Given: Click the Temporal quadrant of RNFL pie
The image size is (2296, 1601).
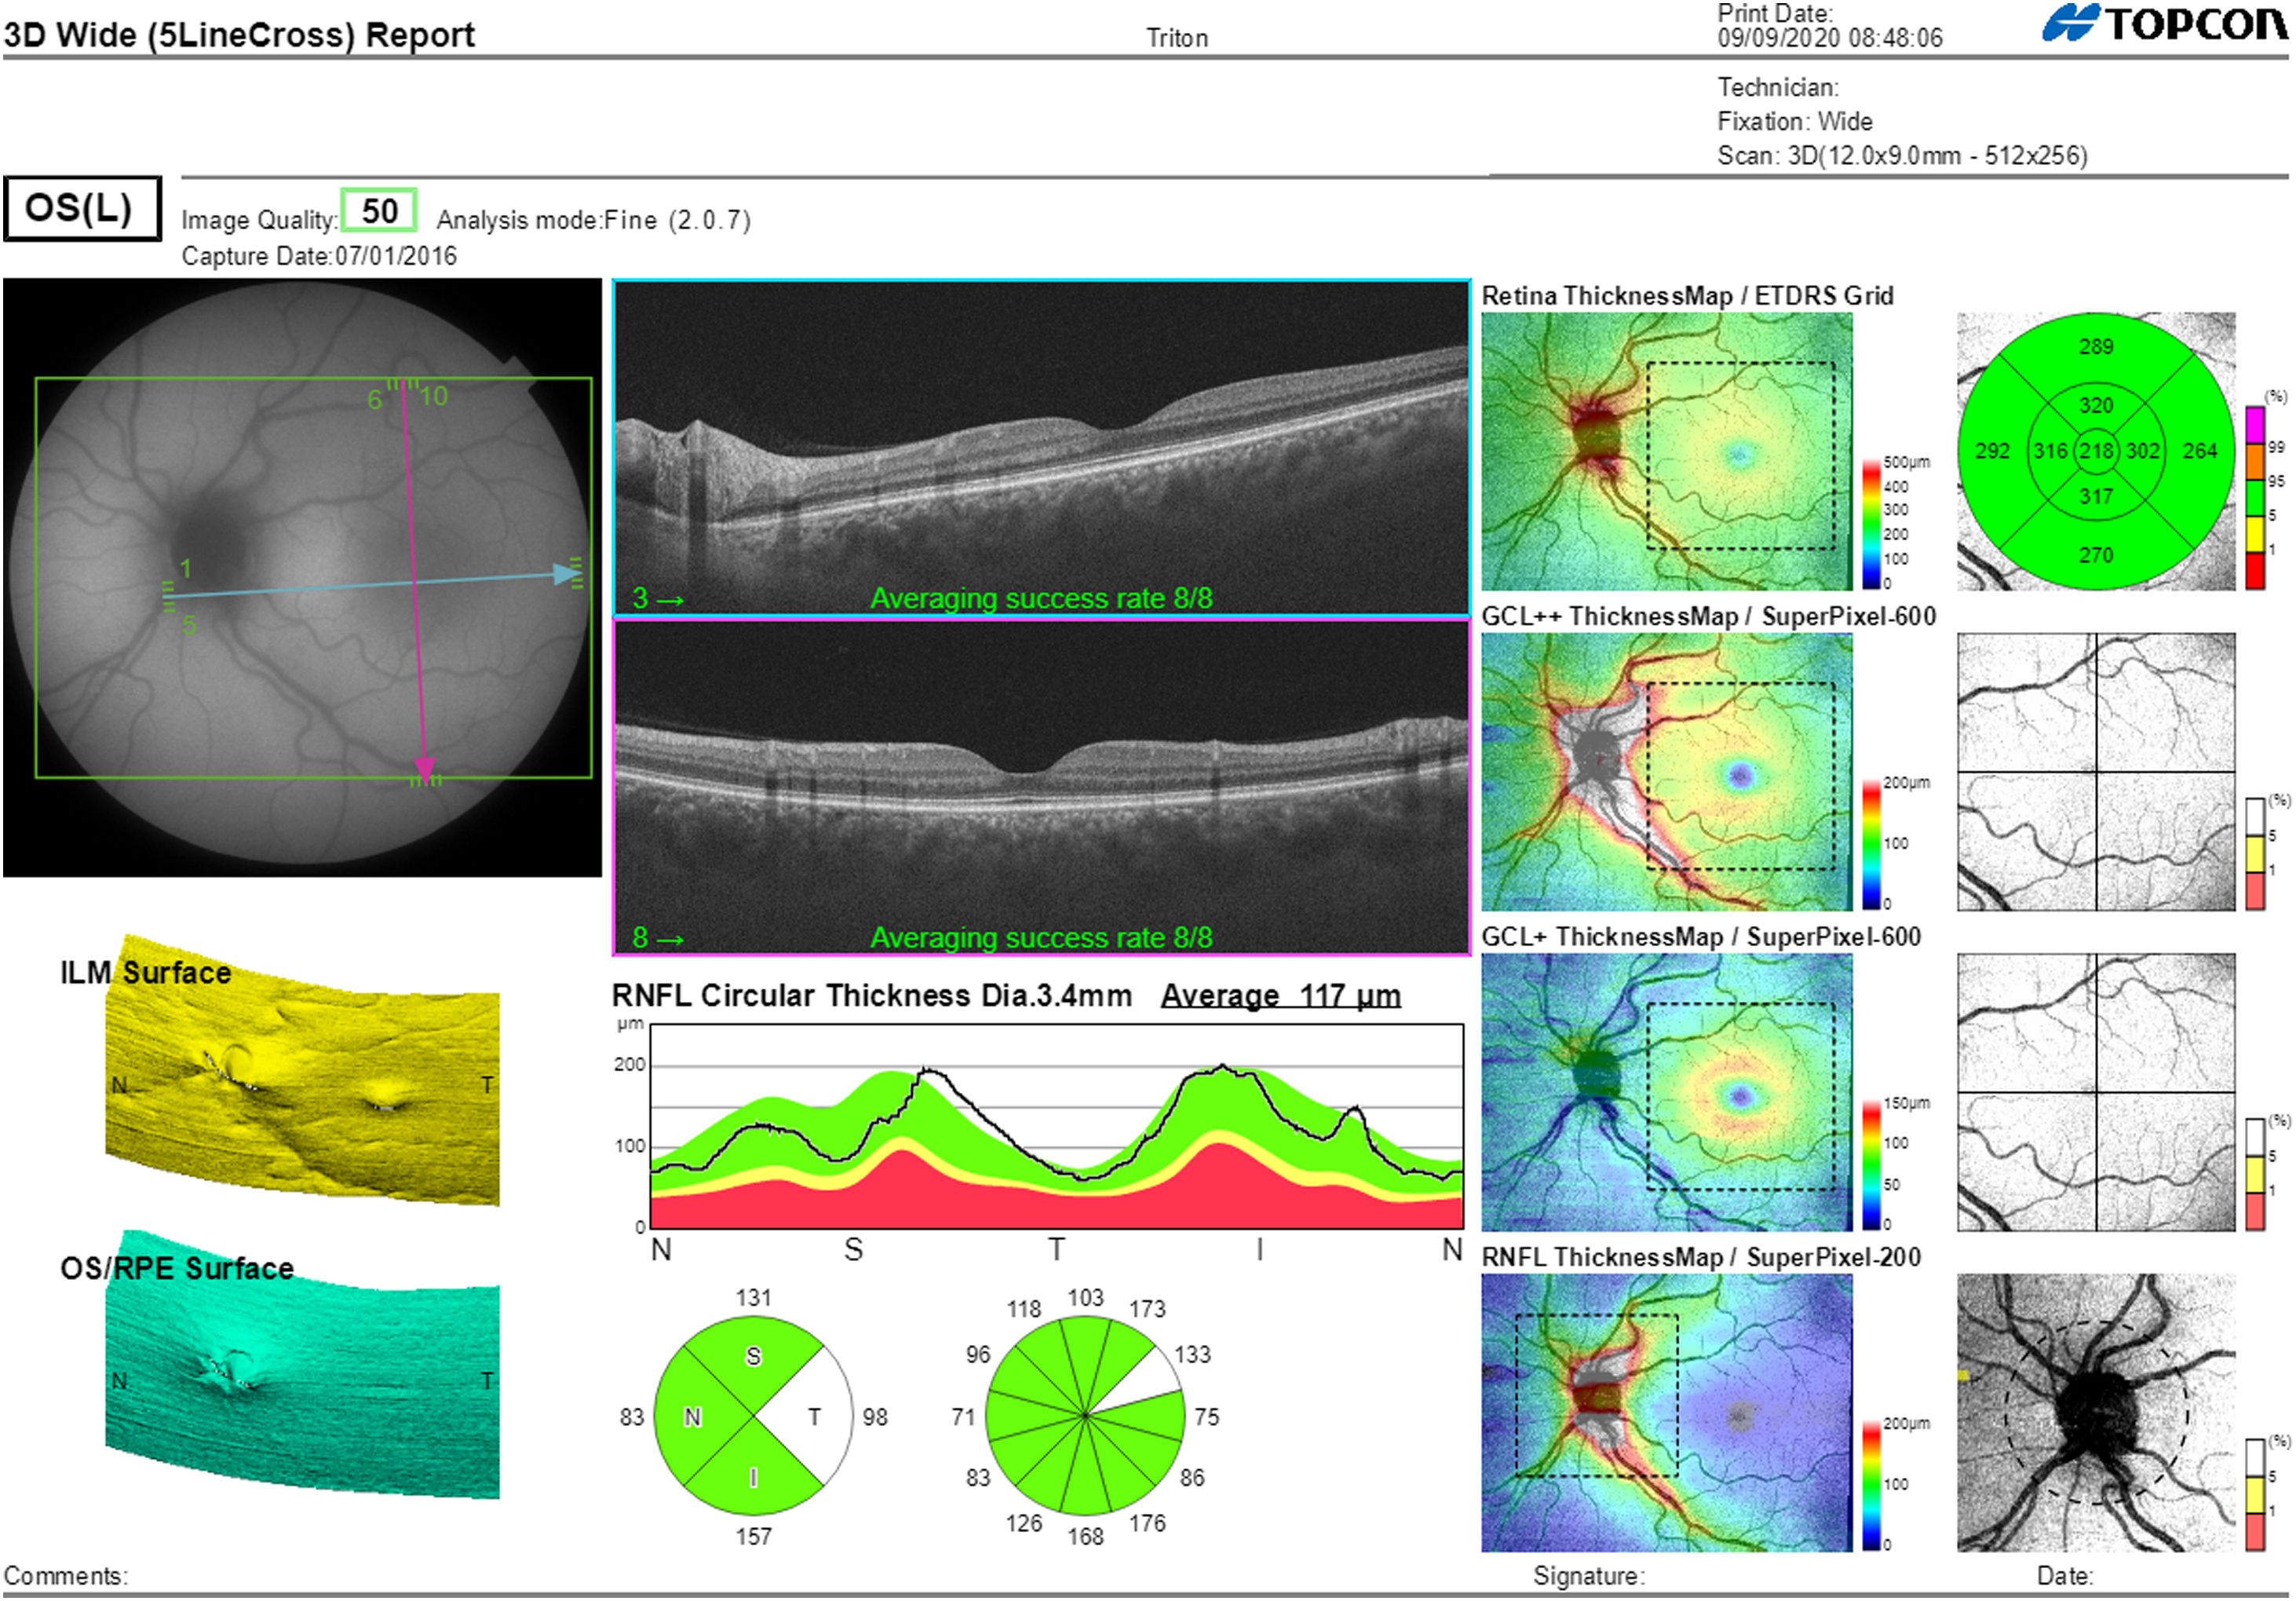Looking at the screenshot, I should click(815, 1417).
